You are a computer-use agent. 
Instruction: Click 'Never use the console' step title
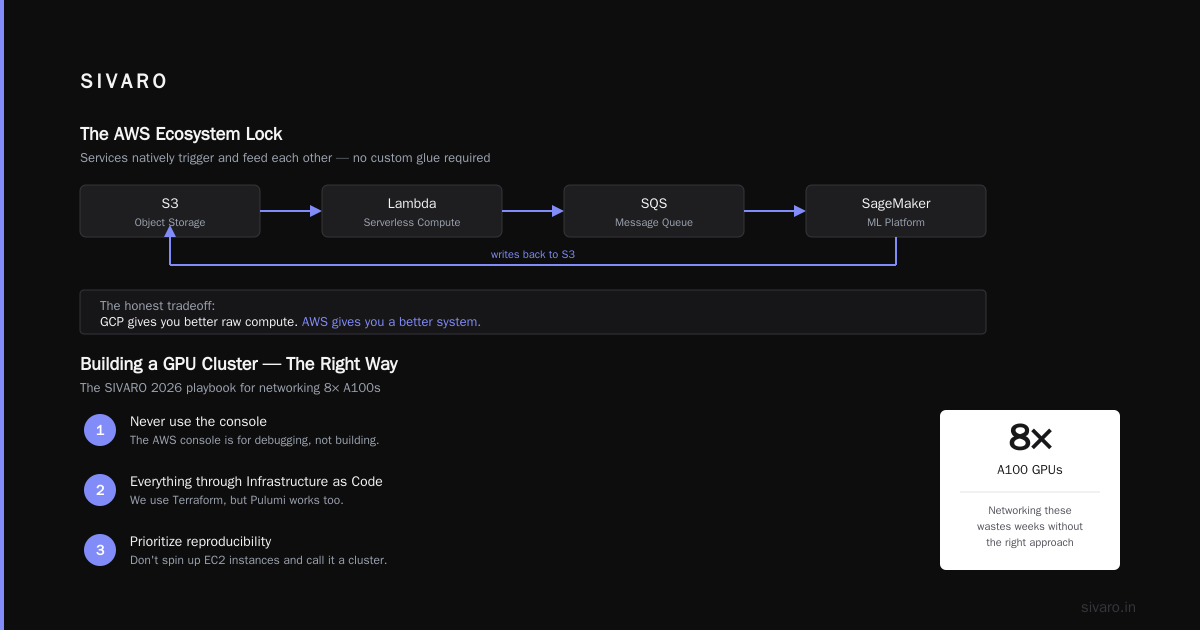[198, 421]
